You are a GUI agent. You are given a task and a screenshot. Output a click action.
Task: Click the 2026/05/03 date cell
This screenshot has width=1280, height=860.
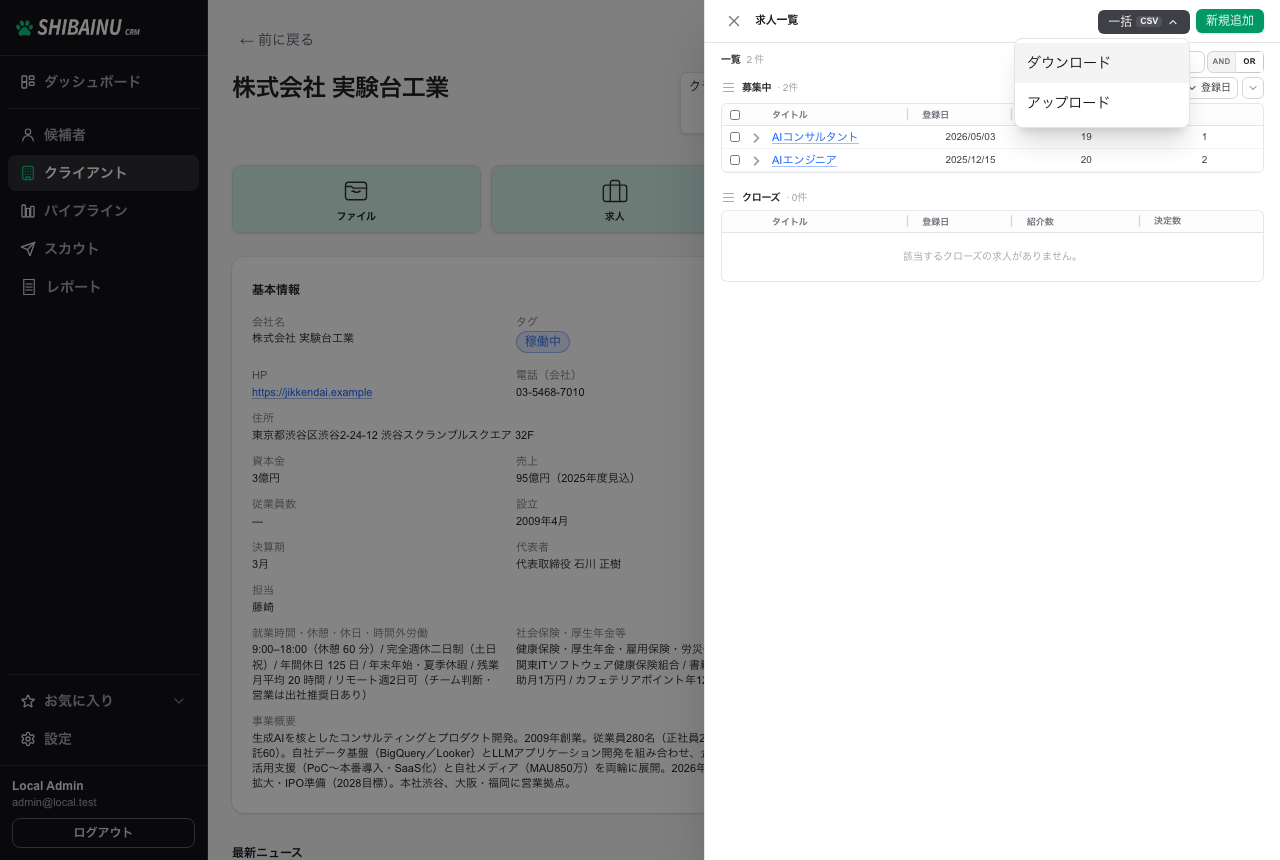point(970,137)
